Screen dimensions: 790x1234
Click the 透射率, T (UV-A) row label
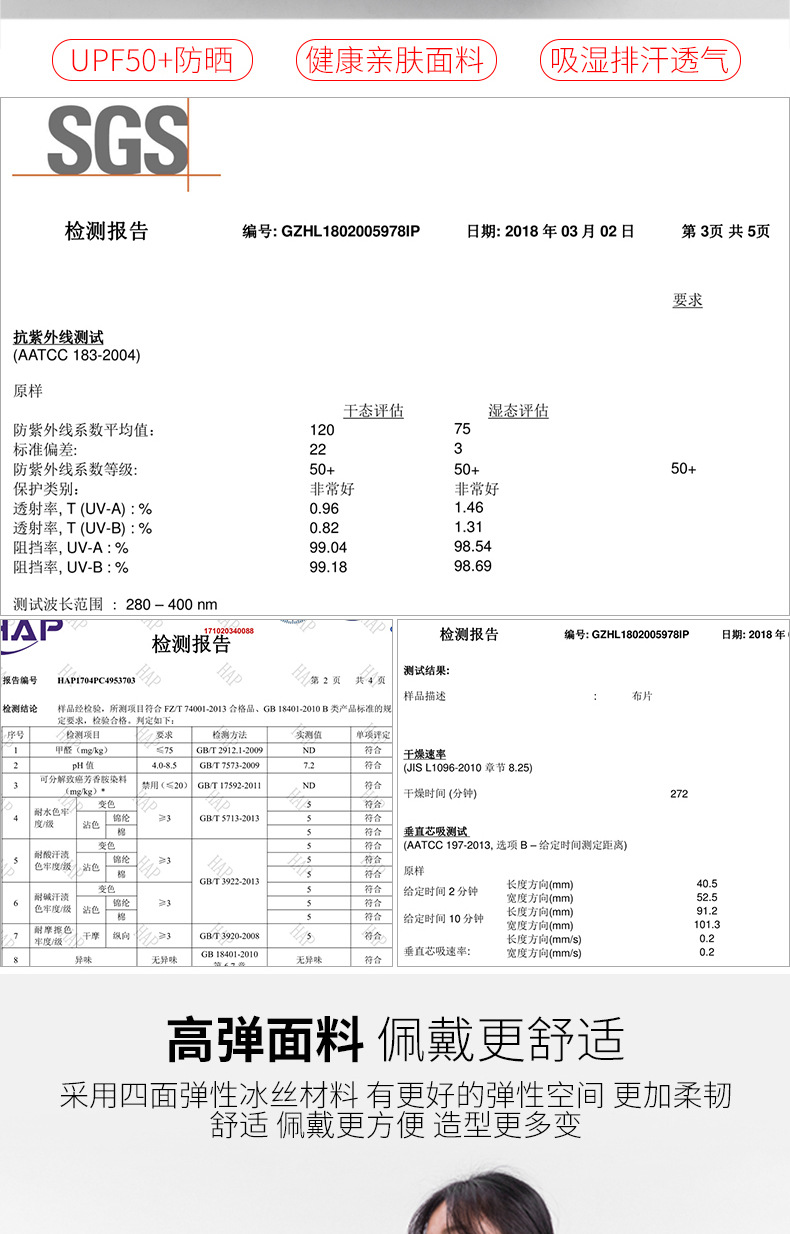point(82,509)
